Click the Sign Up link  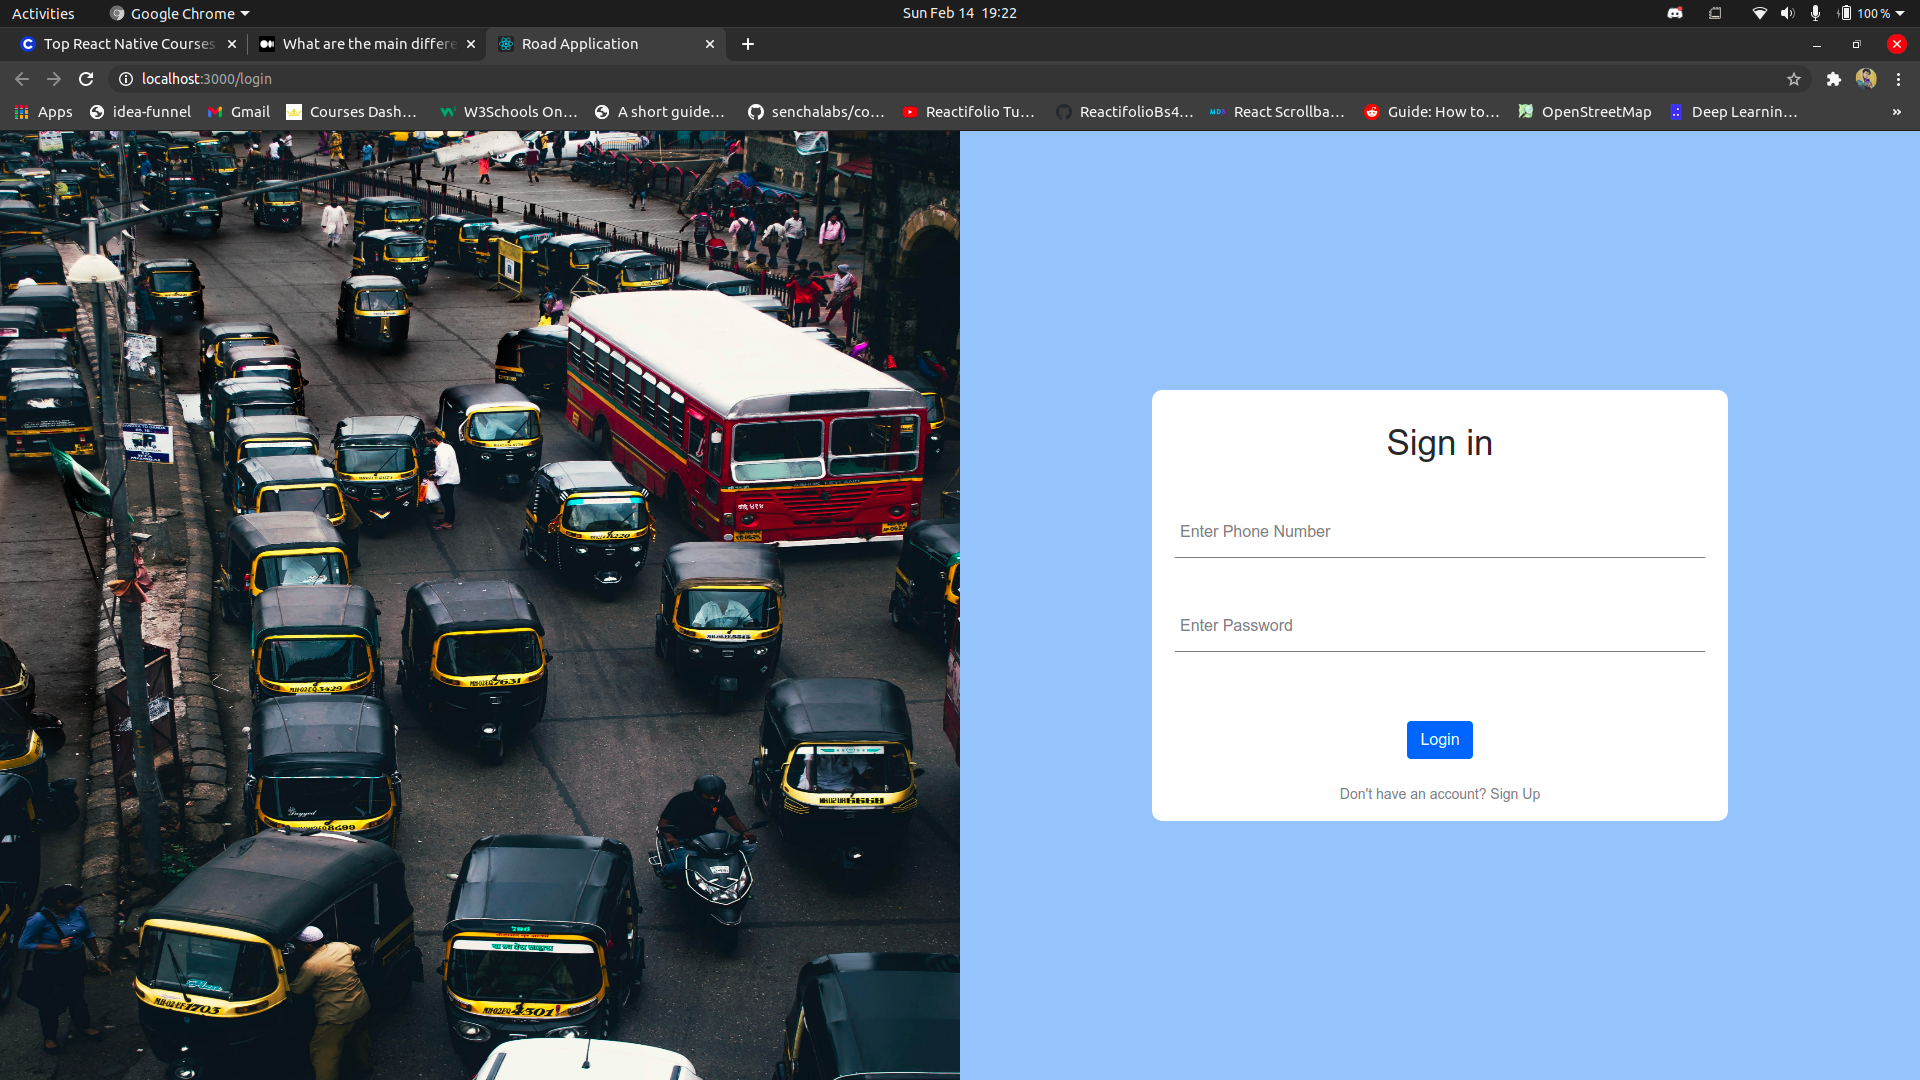click(x=1514, y=794)
